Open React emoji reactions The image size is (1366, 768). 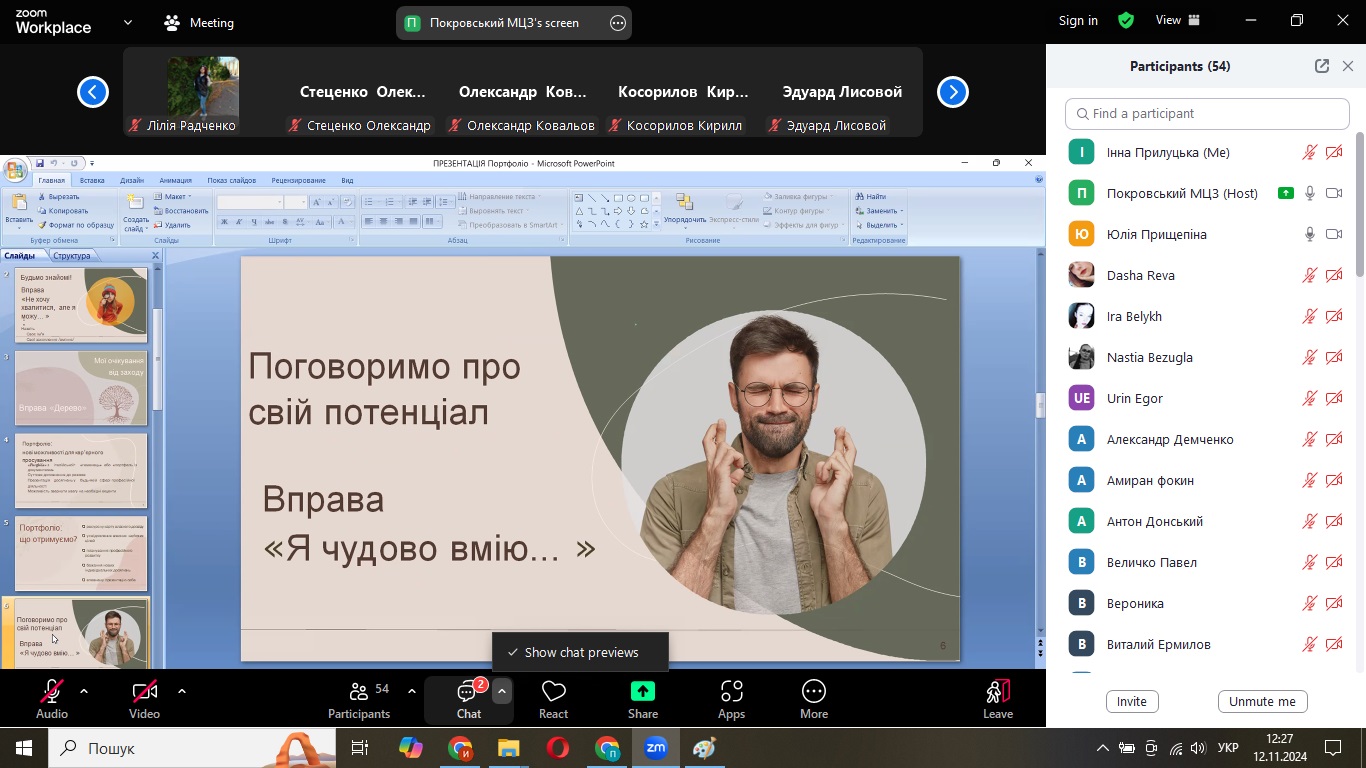coord(553,699)
